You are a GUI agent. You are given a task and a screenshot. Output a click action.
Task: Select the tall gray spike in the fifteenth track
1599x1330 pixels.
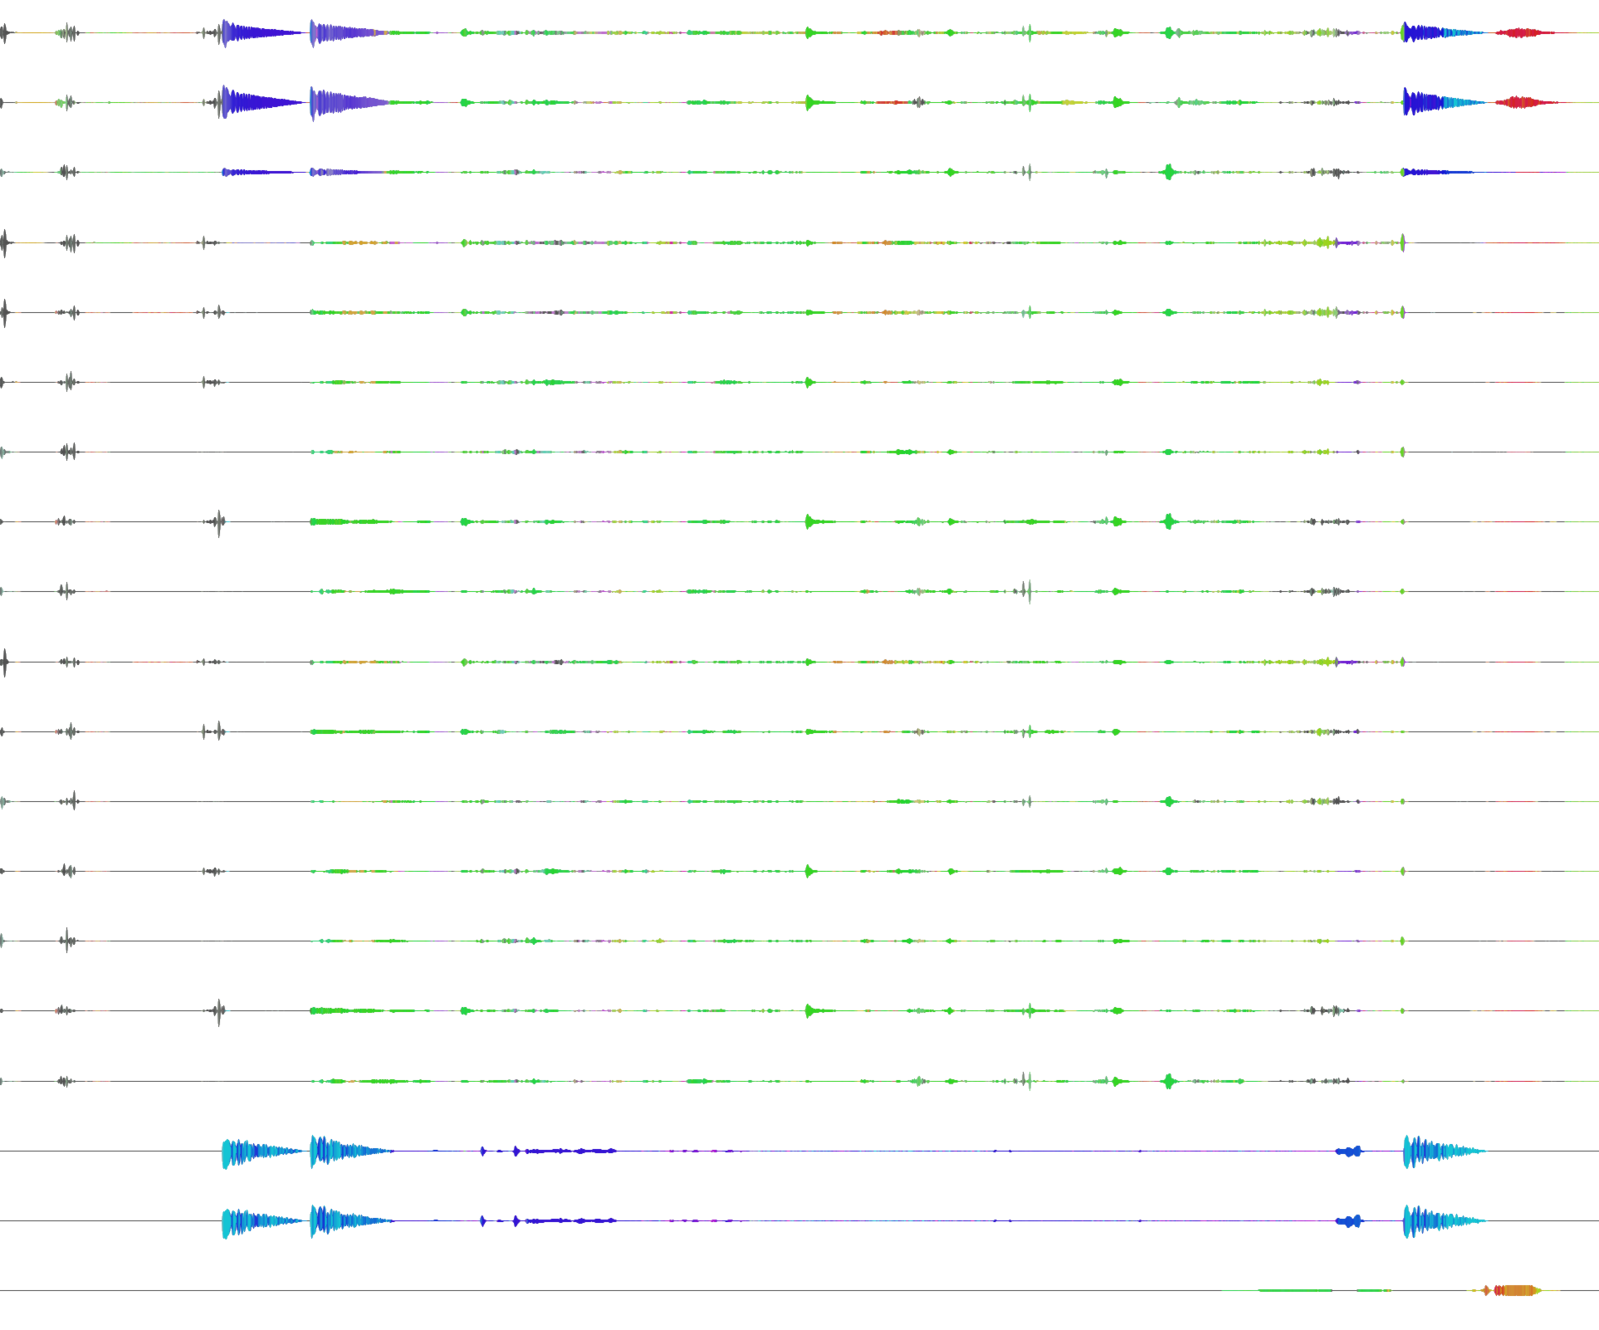(x=219, y=1012)
